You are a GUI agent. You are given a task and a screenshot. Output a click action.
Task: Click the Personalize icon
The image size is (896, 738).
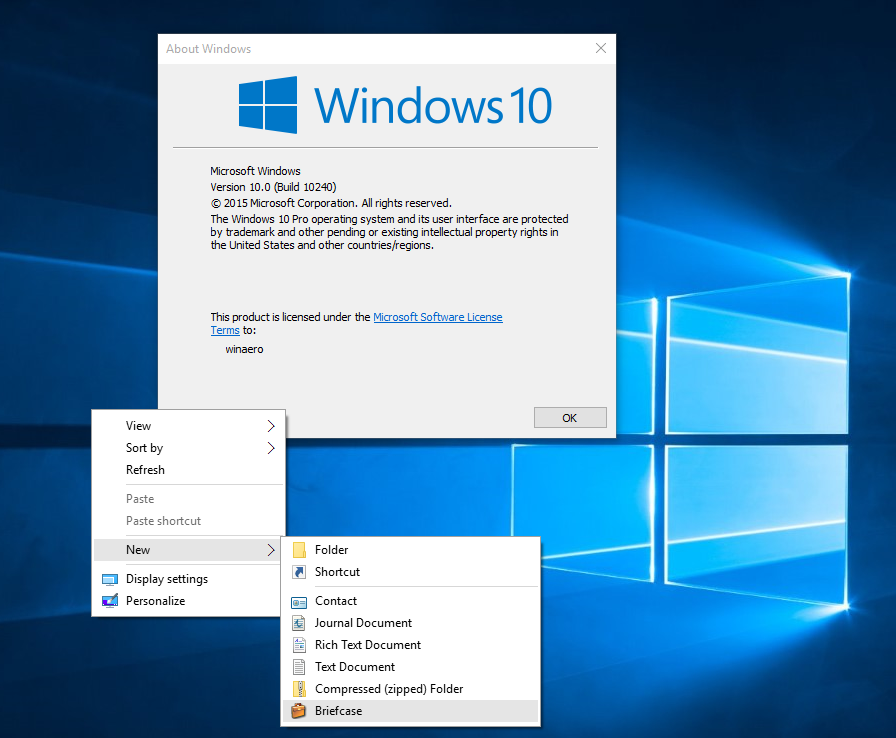110,601
